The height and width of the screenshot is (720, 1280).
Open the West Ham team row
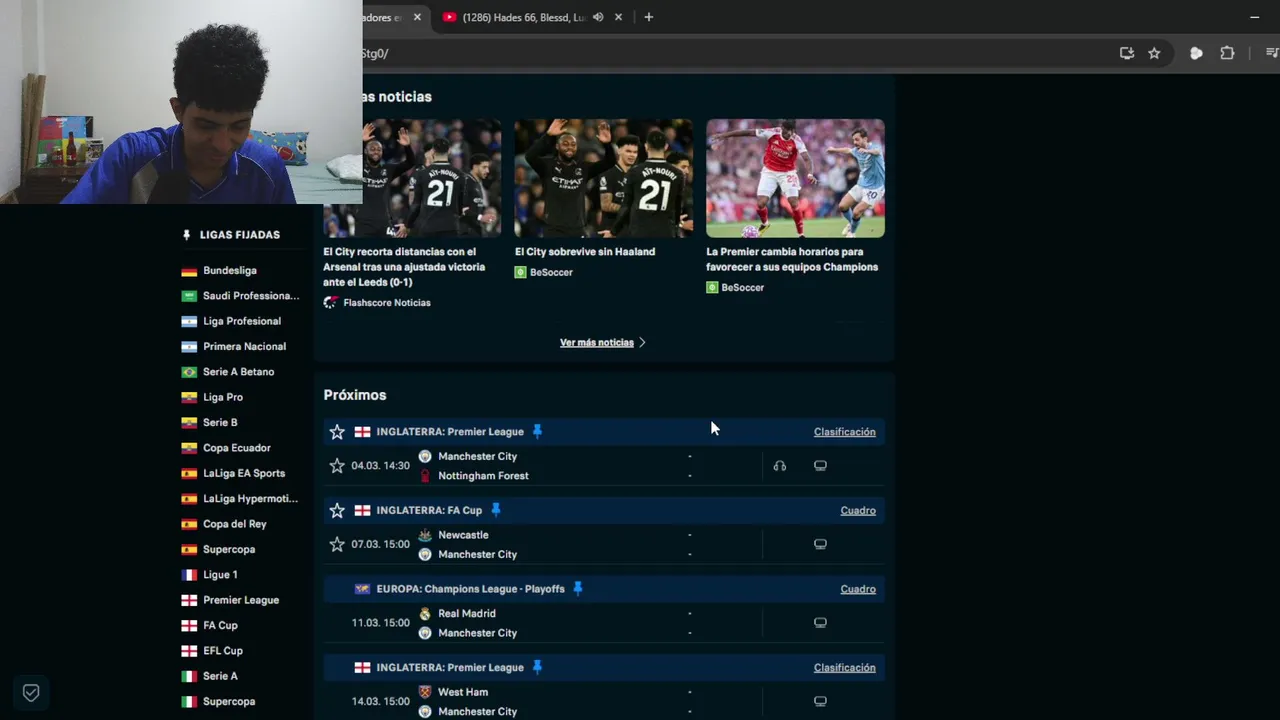(x=463, y=692)
